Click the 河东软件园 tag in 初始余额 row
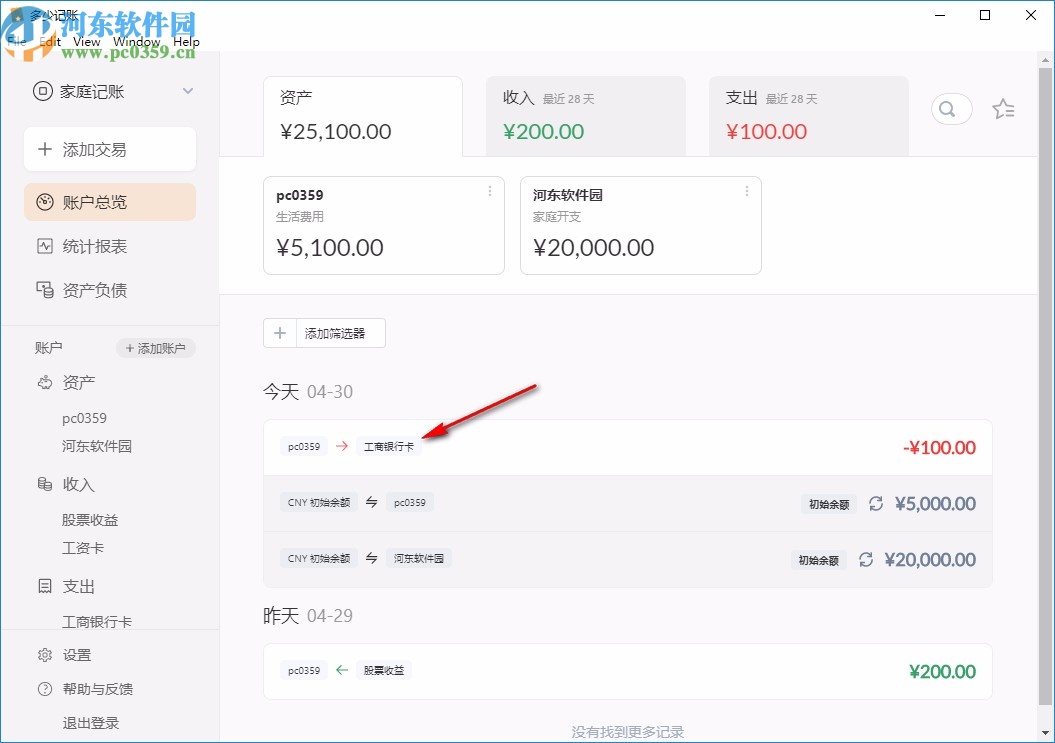 coord(419,558)
